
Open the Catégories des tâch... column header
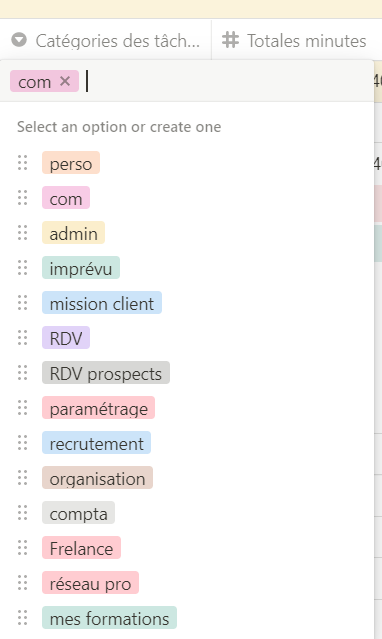[x=106, y=40]
